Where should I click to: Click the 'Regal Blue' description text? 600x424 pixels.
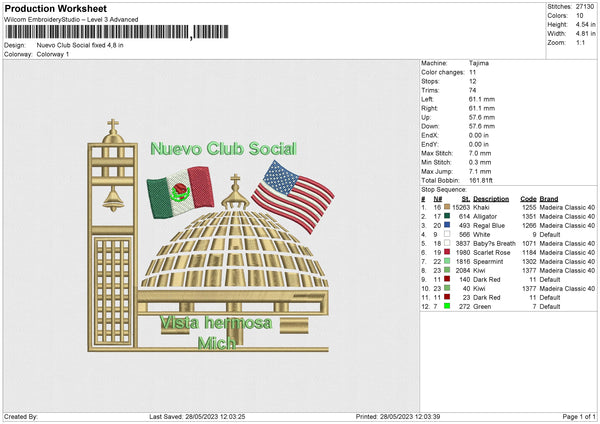point(489,225)
